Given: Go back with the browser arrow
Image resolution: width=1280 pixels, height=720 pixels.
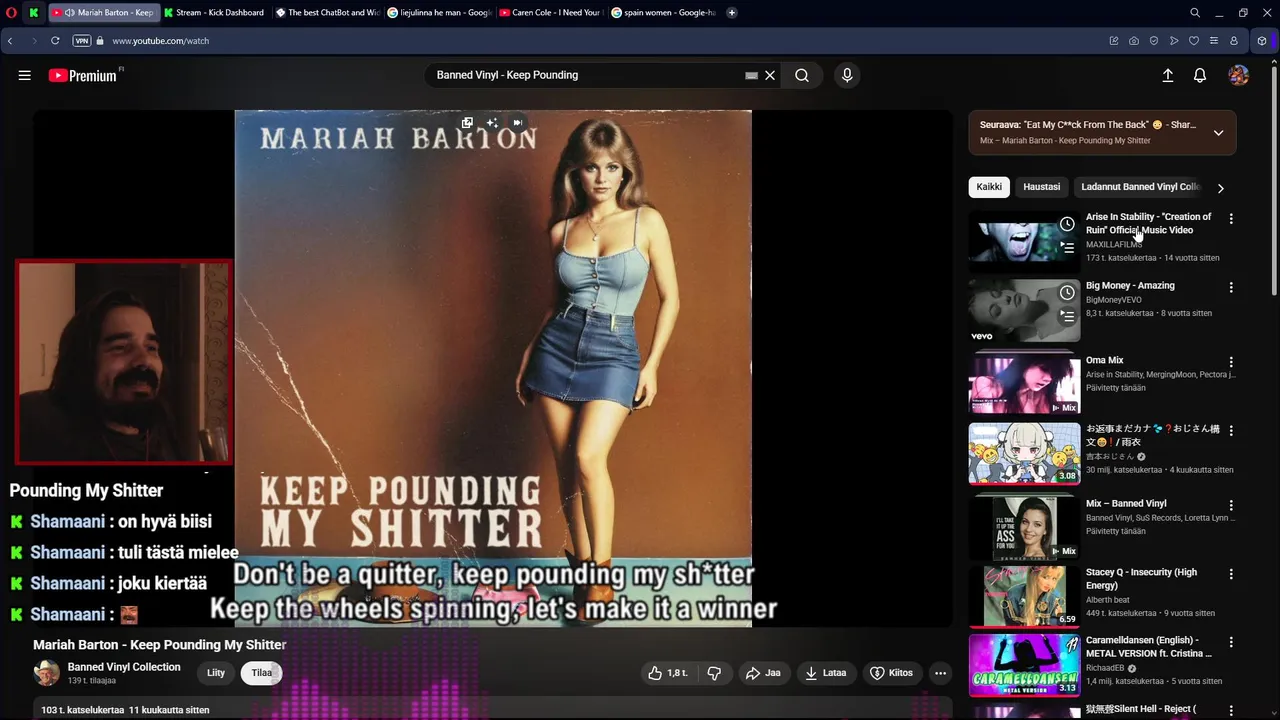Looking at the screenshot, I should pos(10,41).
